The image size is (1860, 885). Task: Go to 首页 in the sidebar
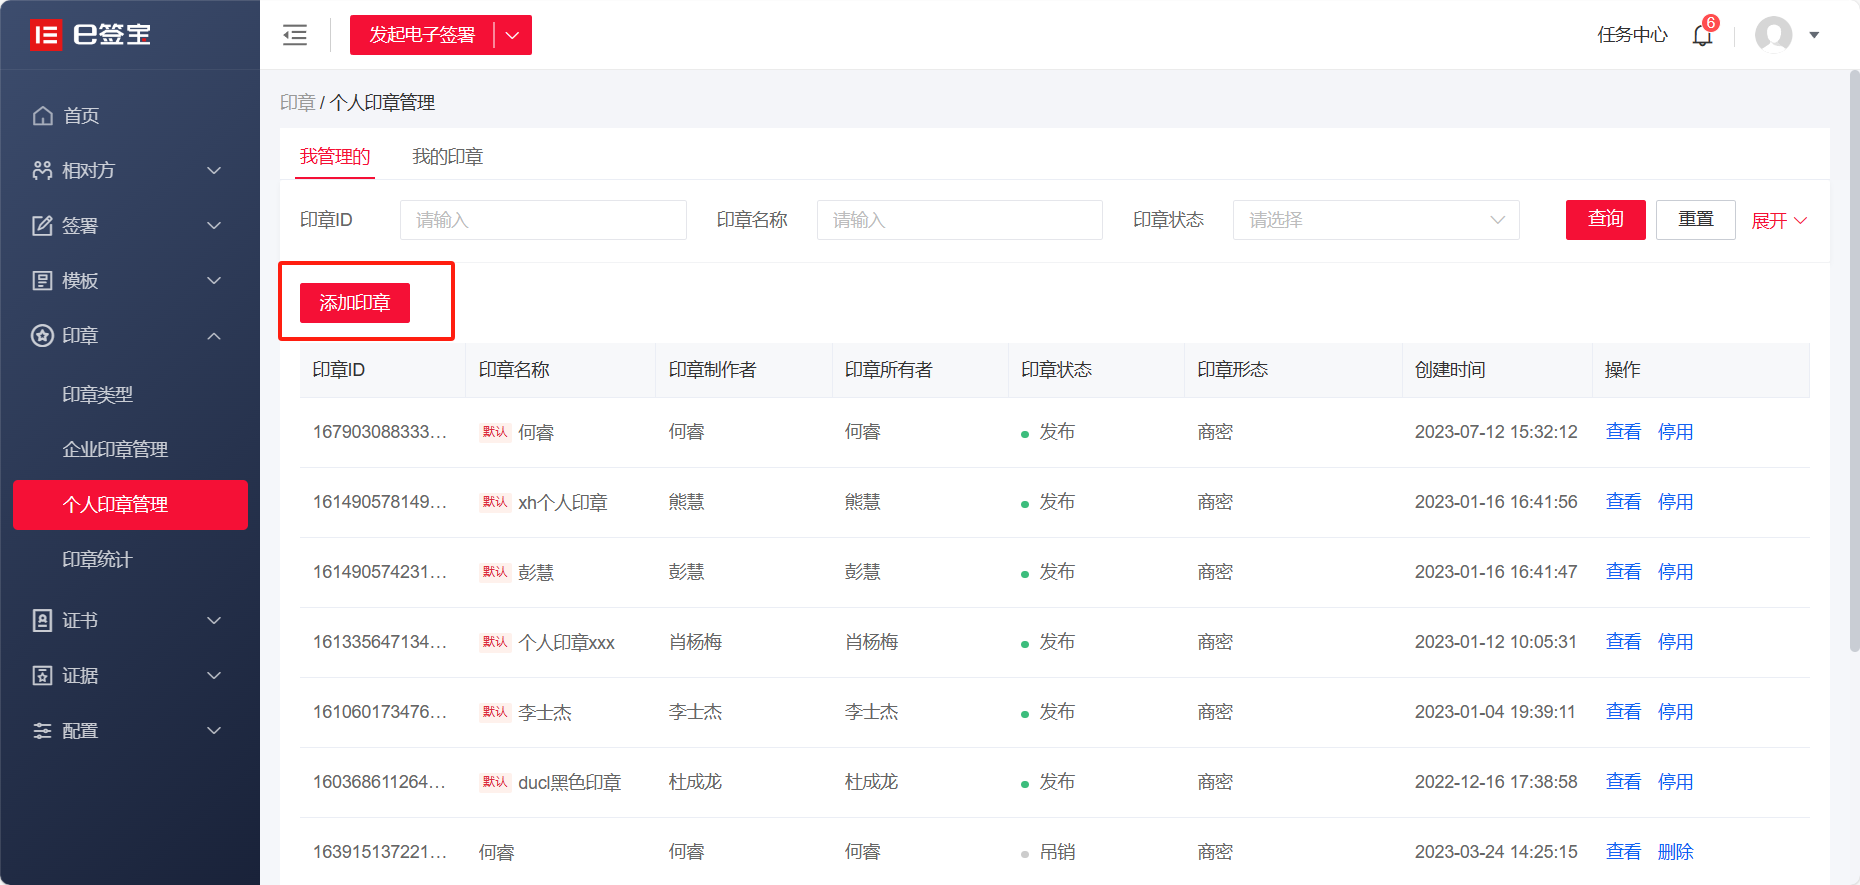[81, 116]
